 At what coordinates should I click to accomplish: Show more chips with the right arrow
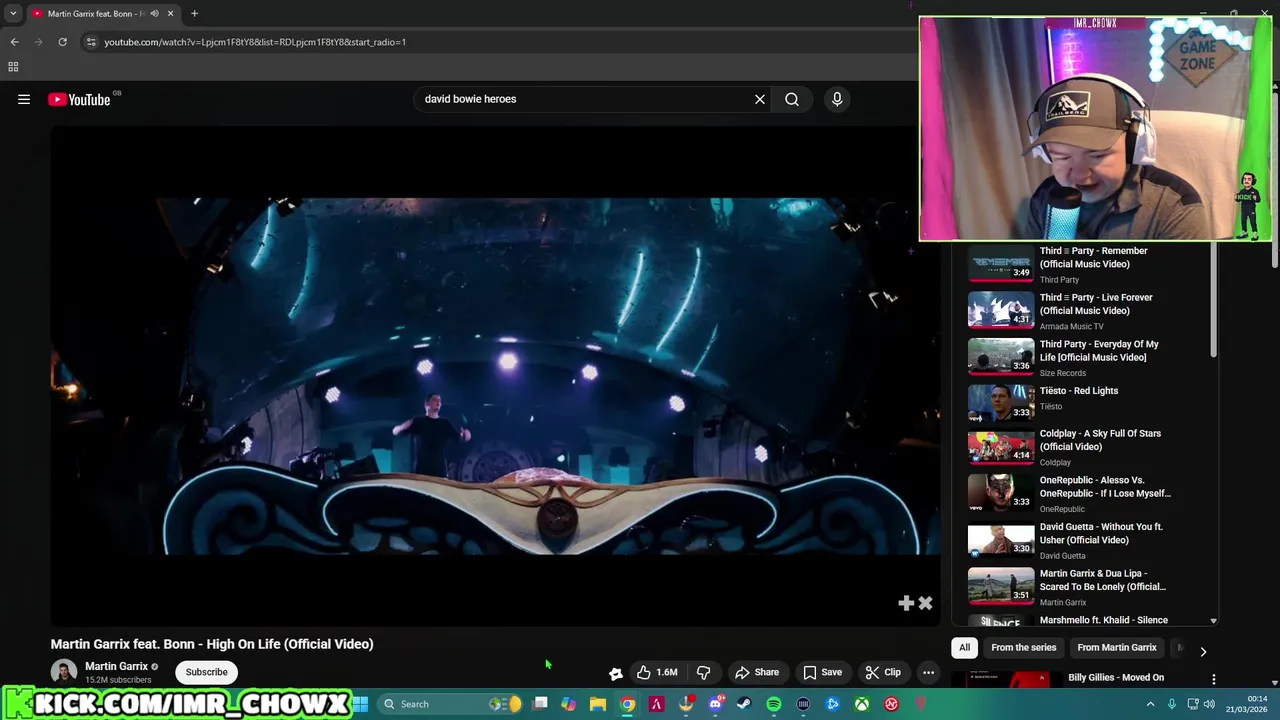coord(1203,651)
